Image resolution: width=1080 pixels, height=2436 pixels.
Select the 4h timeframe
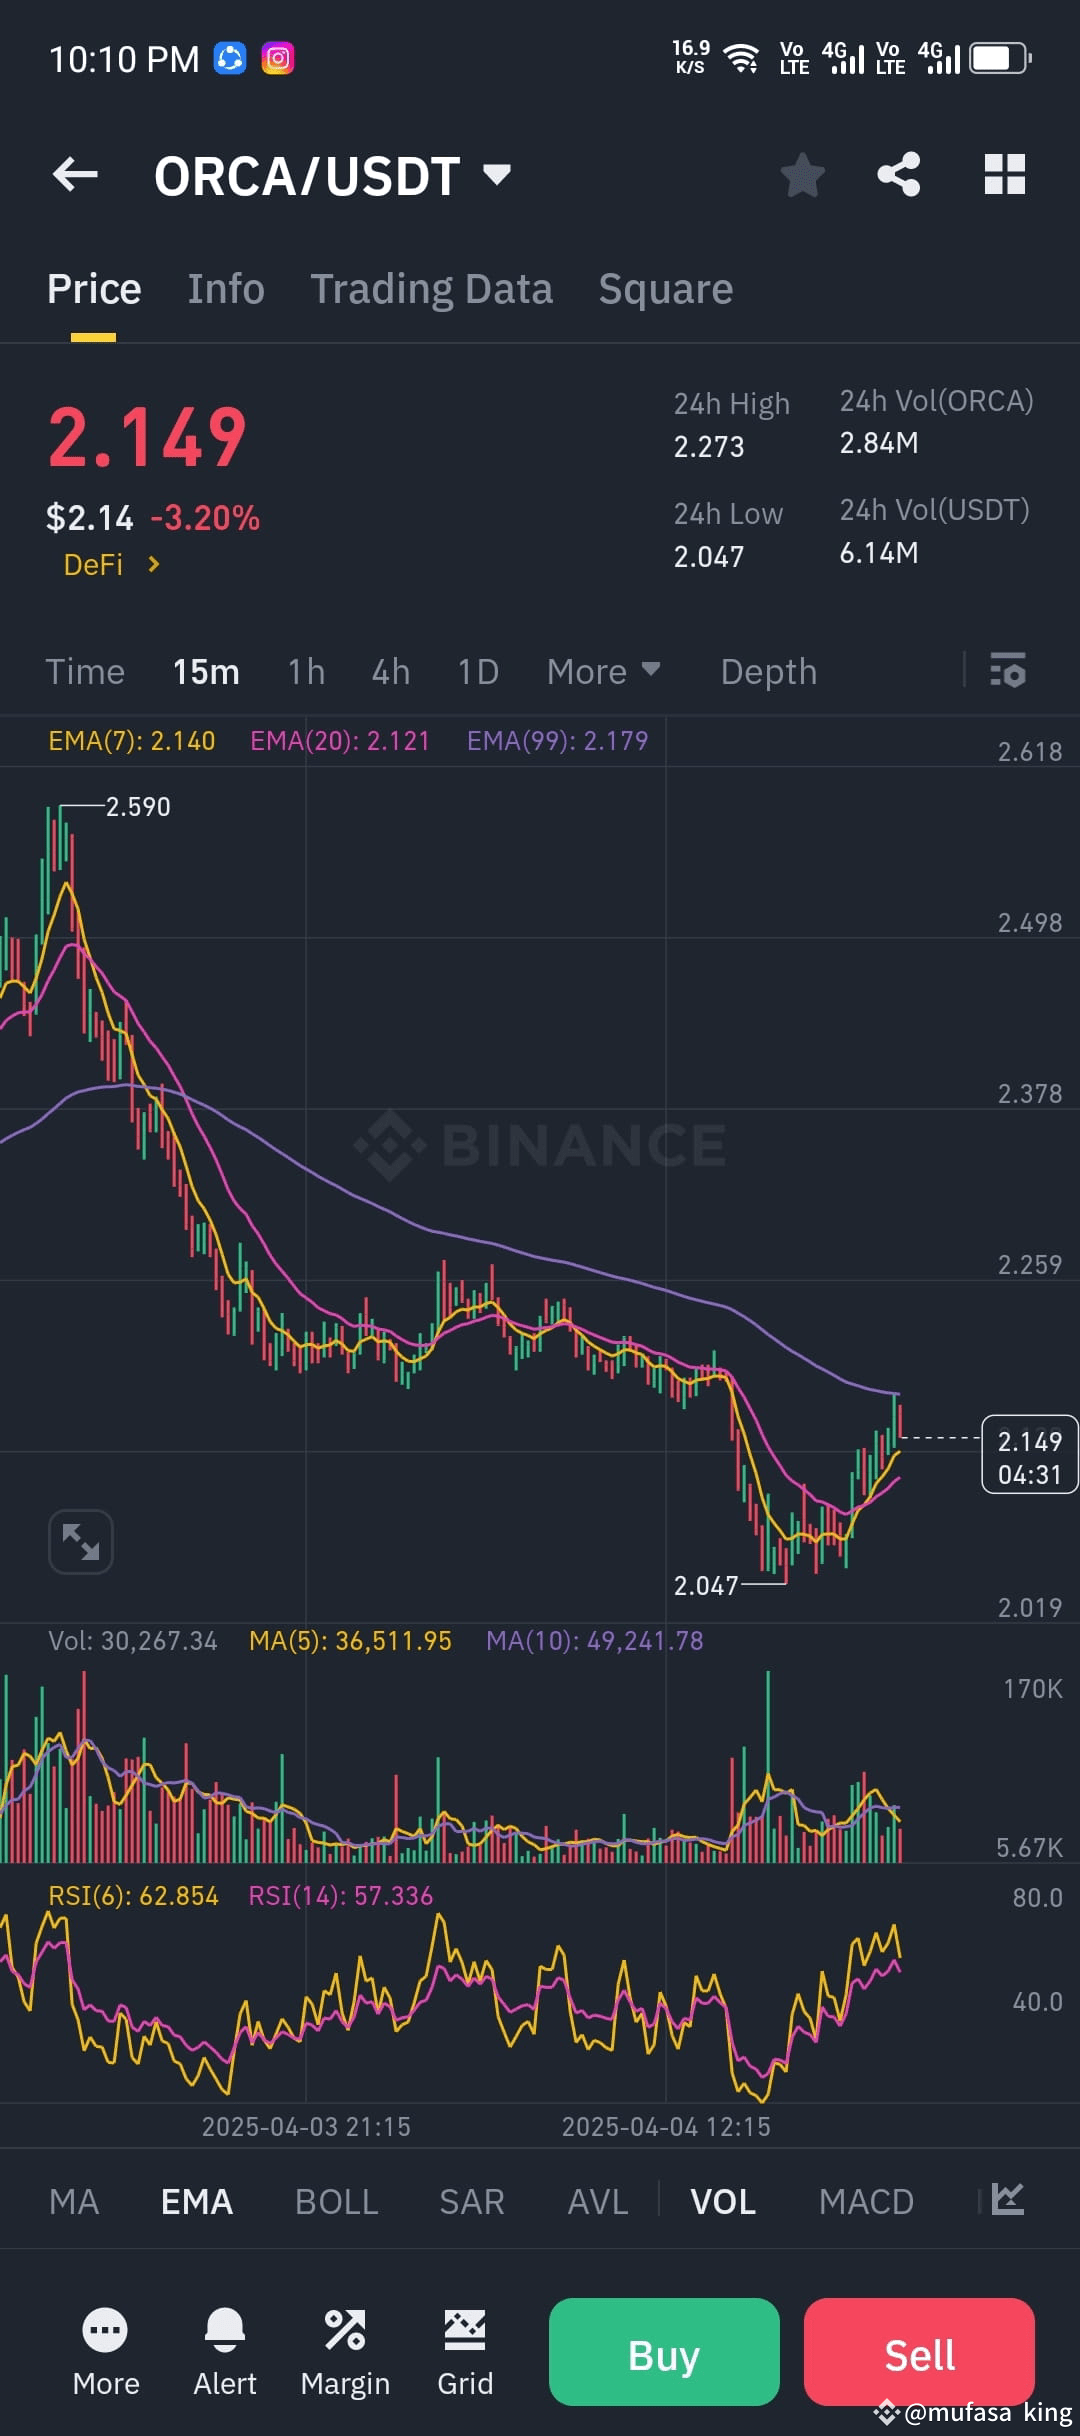coord(391,671)
